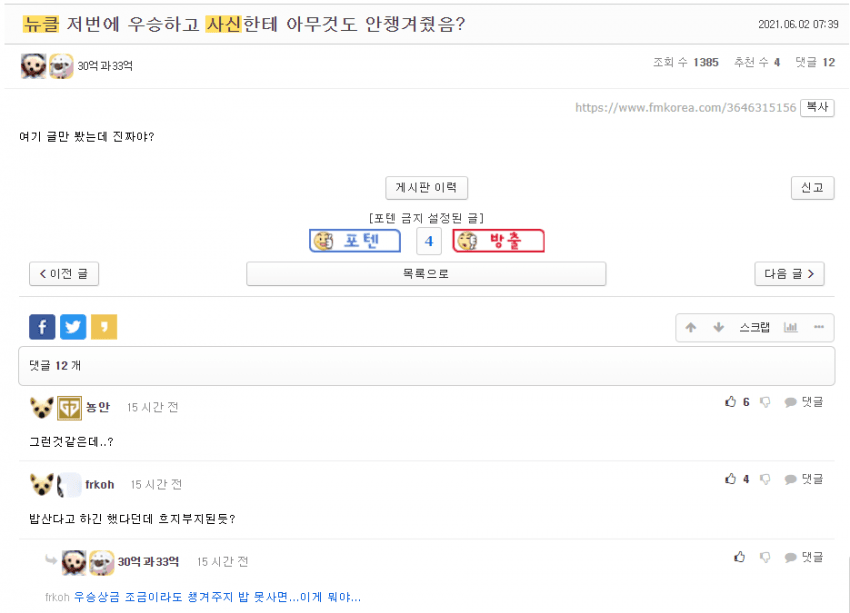Save the post with 스크랩
Image resolution: width=850 pixels, height=613 pixels.
(x=755, y=327)
